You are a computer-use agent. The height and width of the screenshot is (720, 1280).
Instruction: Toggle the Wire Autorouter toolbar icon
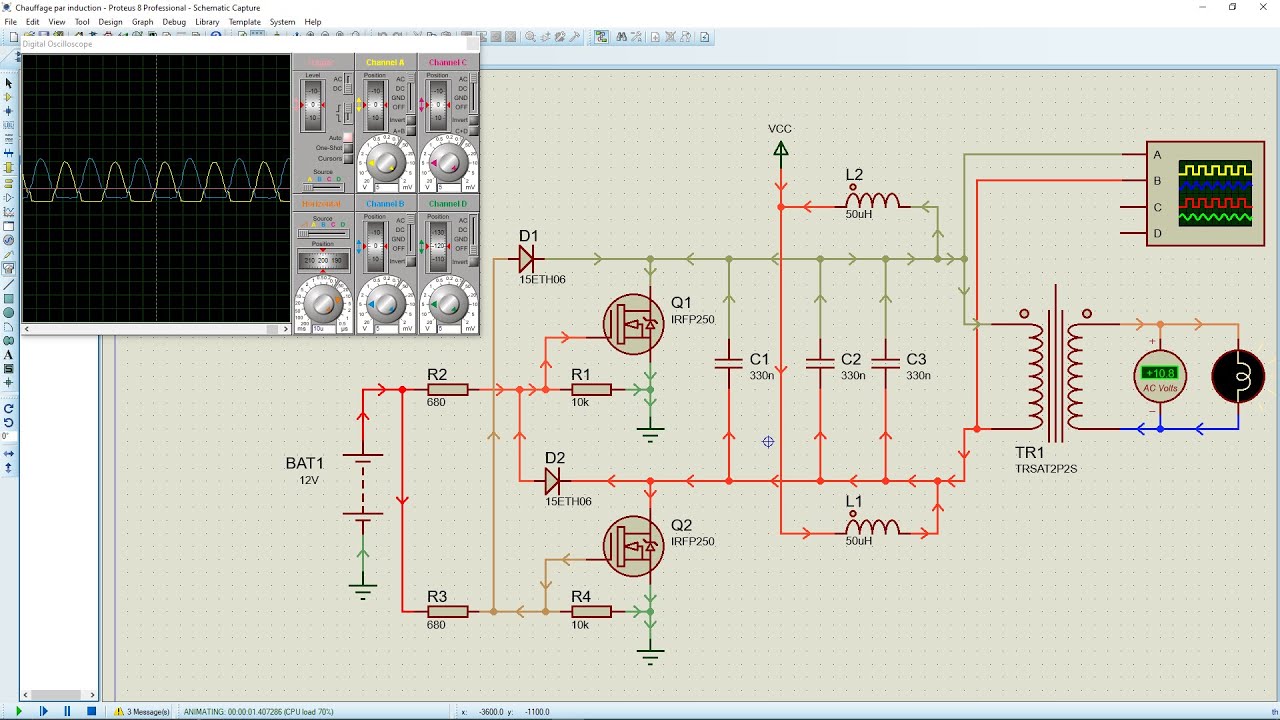coord(601,37)
